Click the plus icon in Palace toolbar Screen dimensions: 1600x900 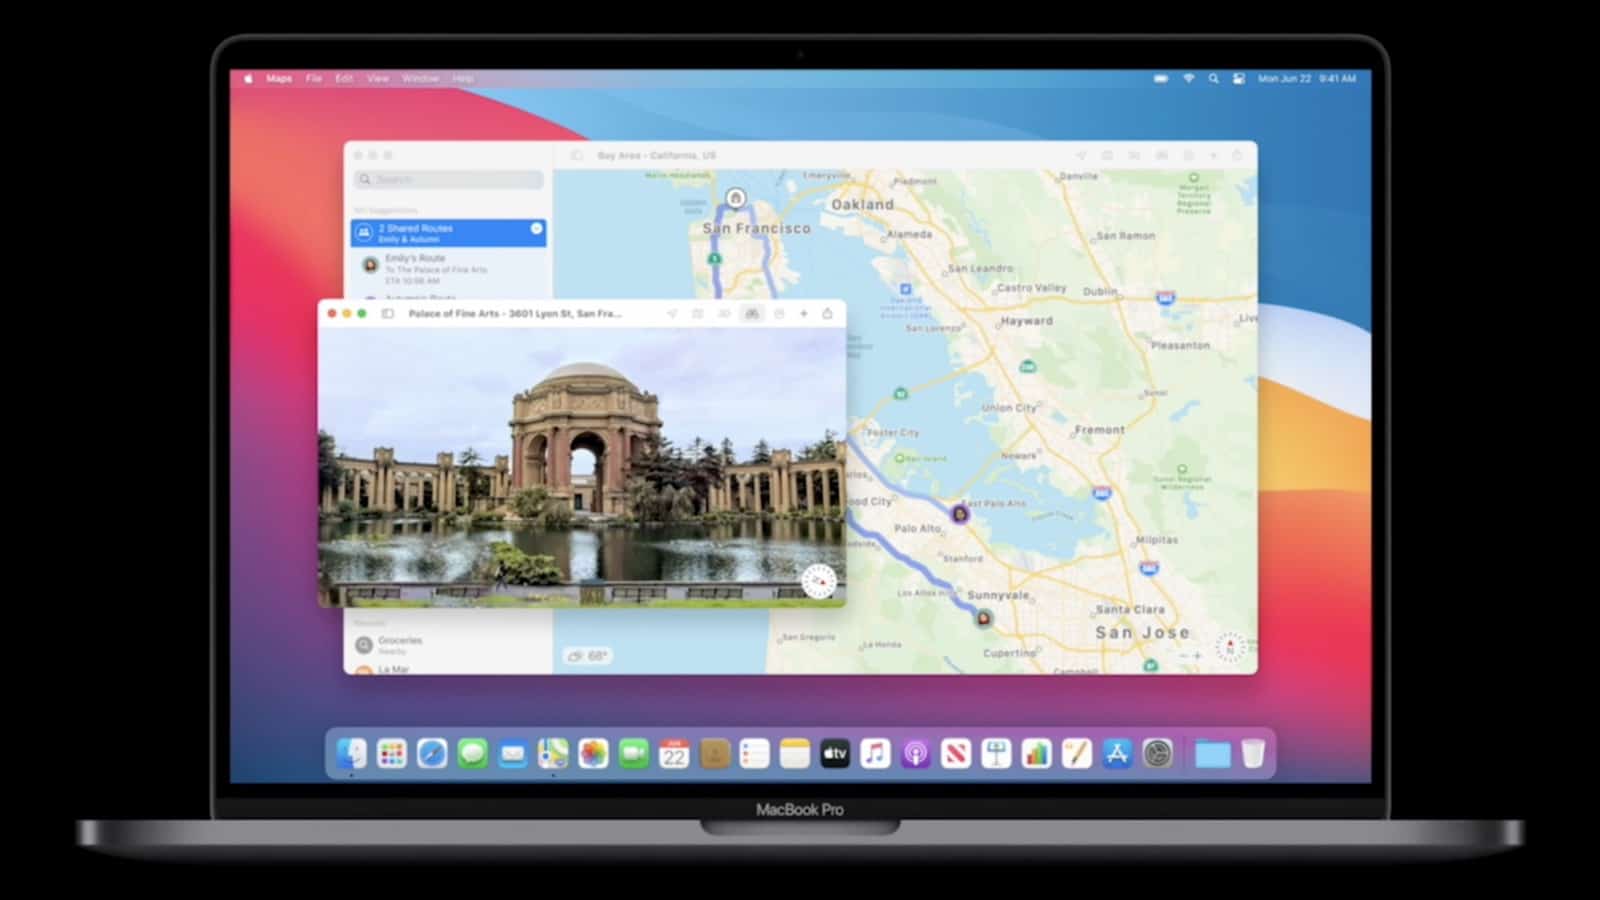803,314
